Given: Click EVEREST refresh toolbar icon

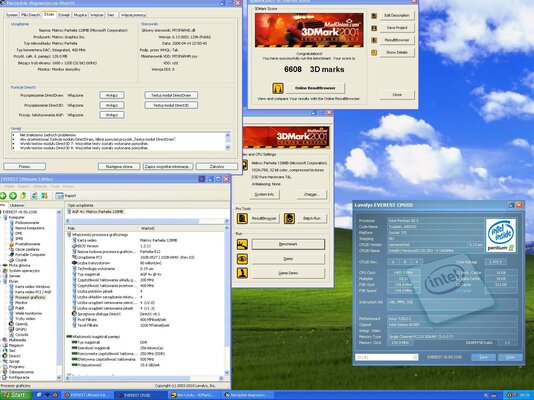Looking at the screenshot, I should 34,195.
